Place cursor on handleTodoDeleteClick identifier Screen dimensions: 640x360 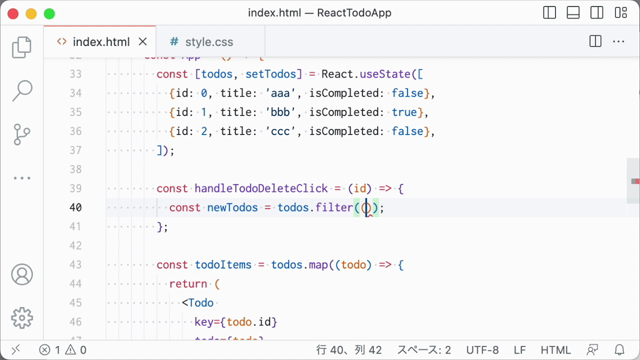pos(261,189)
